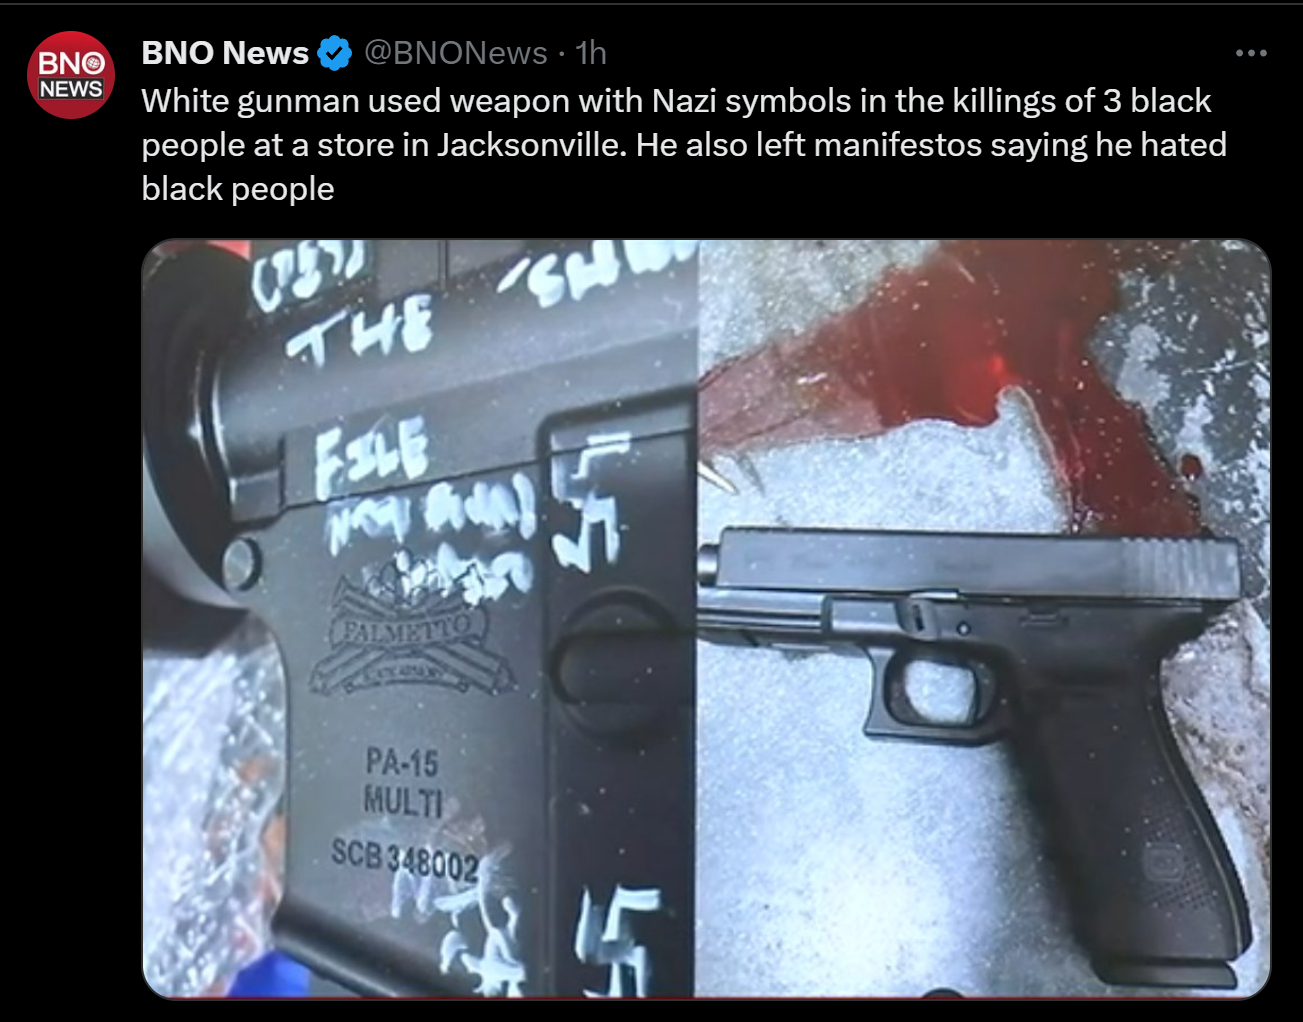Screen dimensions: 1303x1022
Task: Click the SCB348002 serial number engraving
Action: tap(405, 858)
